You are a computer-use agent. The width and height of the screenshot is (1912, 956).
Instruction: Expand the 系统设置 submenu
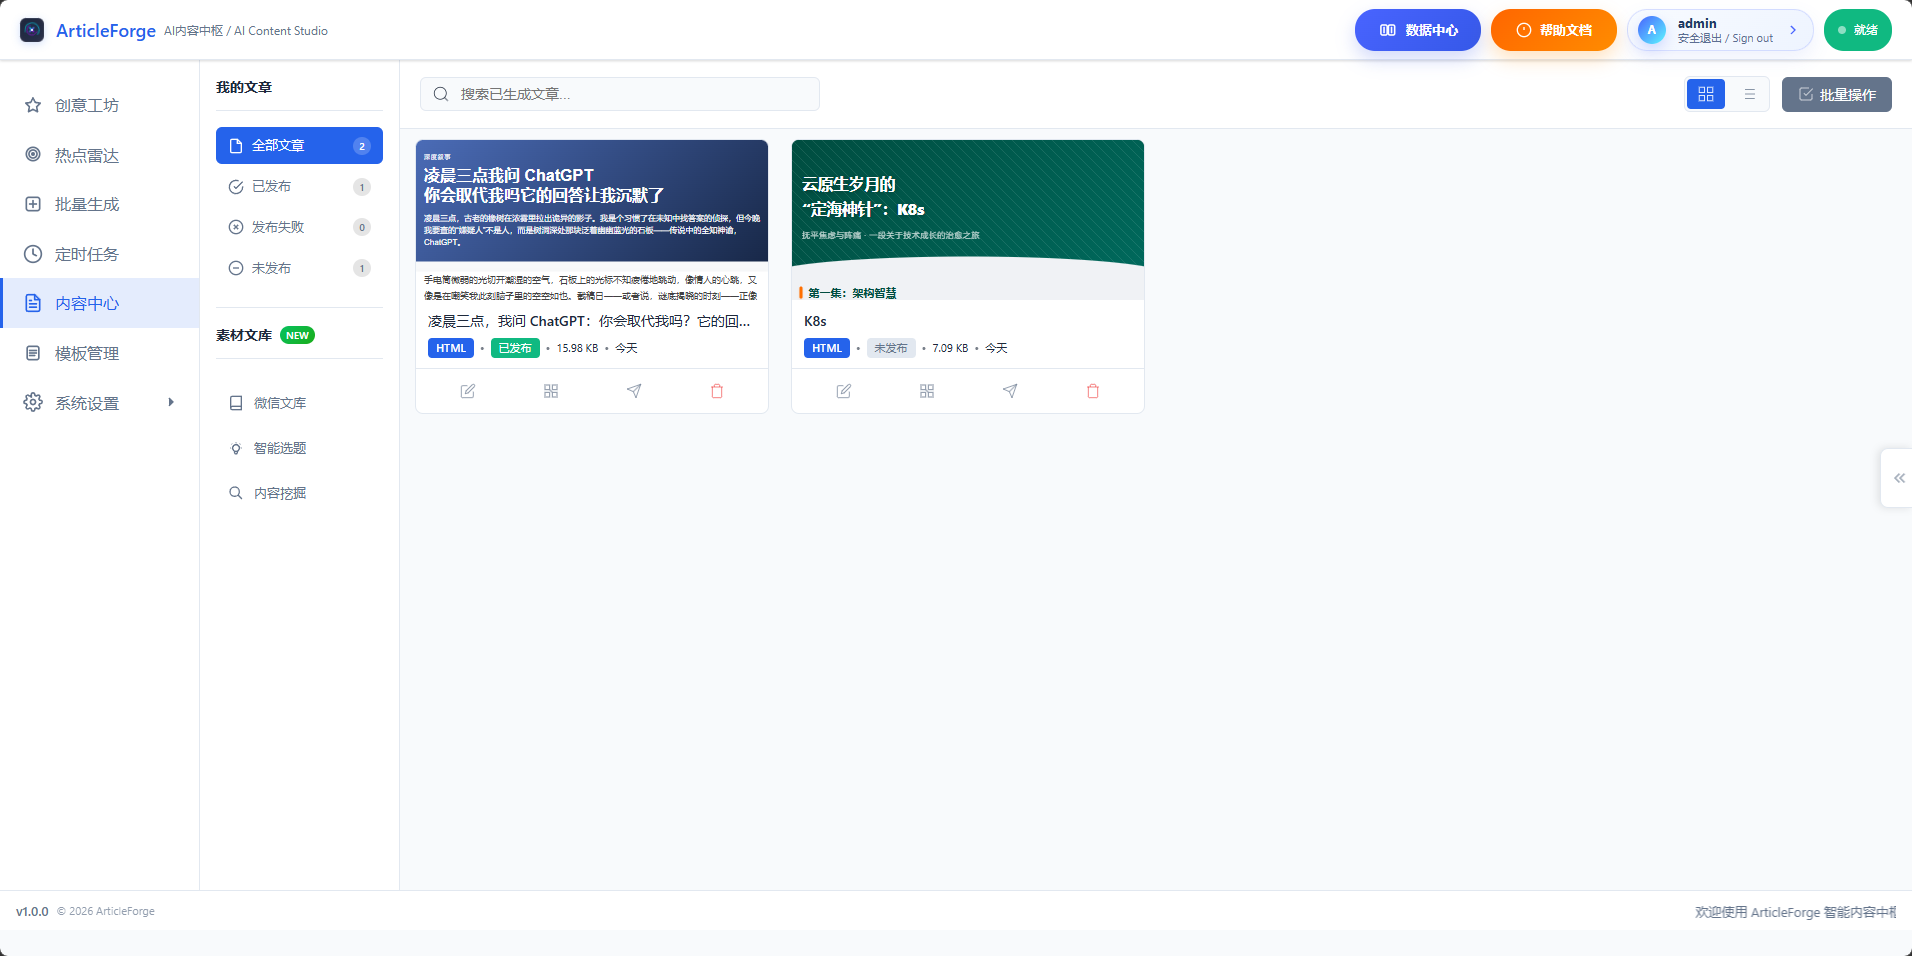(170, 402)
